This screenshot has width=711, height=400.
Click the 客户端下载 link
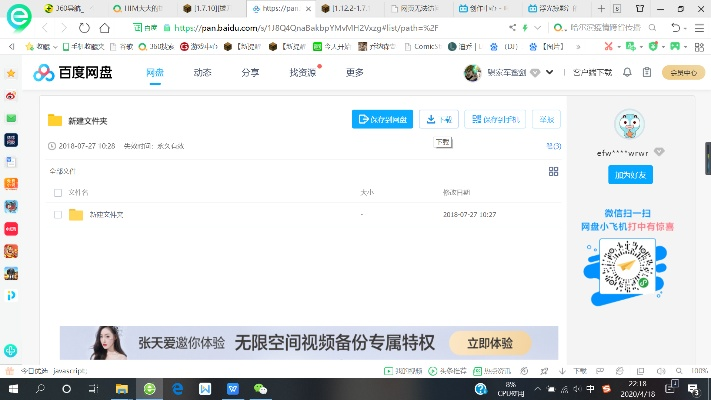pyautogui.click(x=592, y=73)
